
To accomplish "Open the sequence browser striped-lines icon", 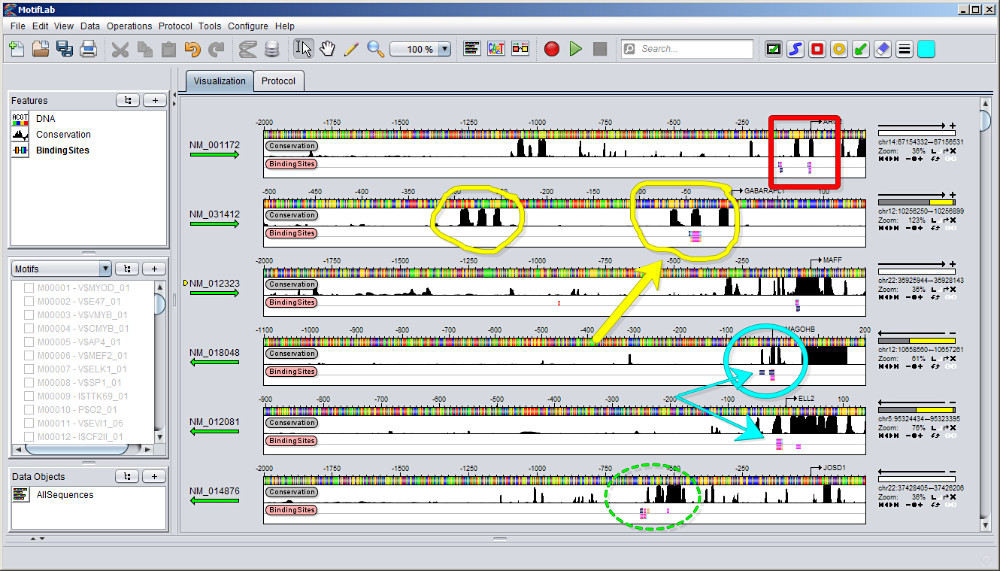I will tap(472, 49).
